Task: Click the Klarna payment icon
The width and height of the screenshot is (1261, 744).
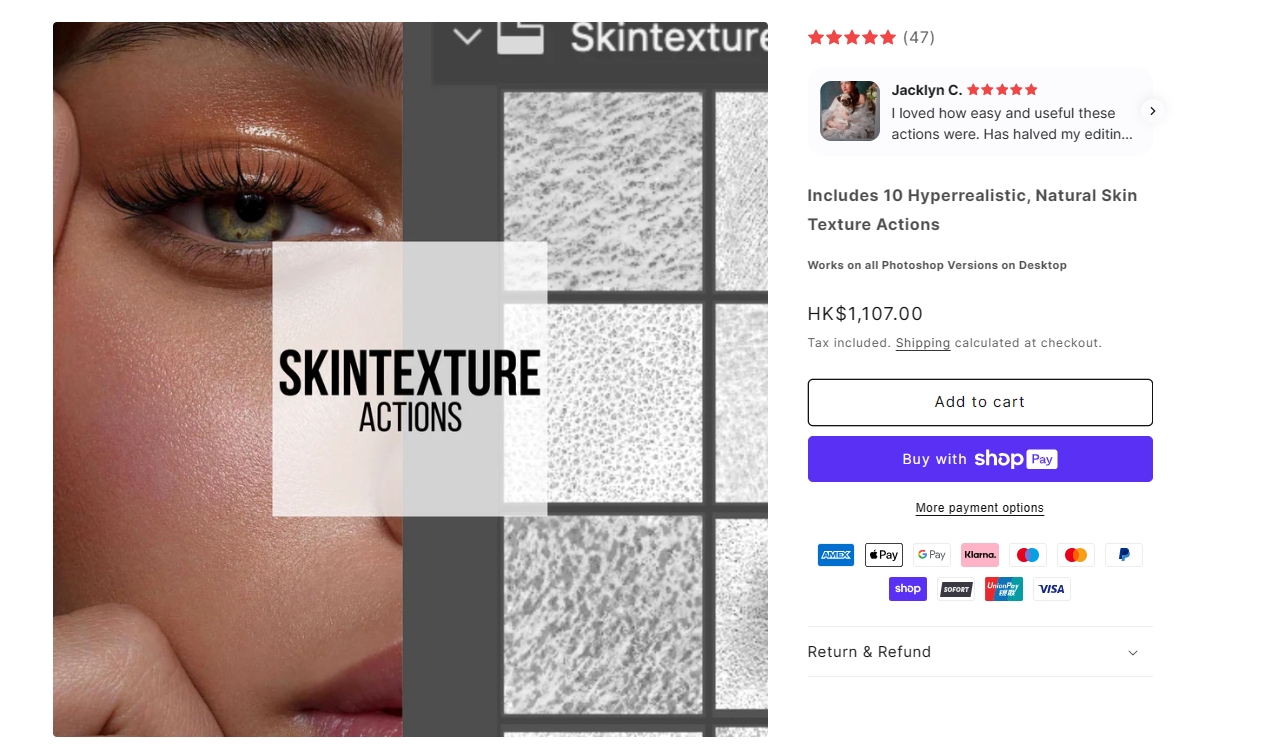Action: tap(980, 555)
